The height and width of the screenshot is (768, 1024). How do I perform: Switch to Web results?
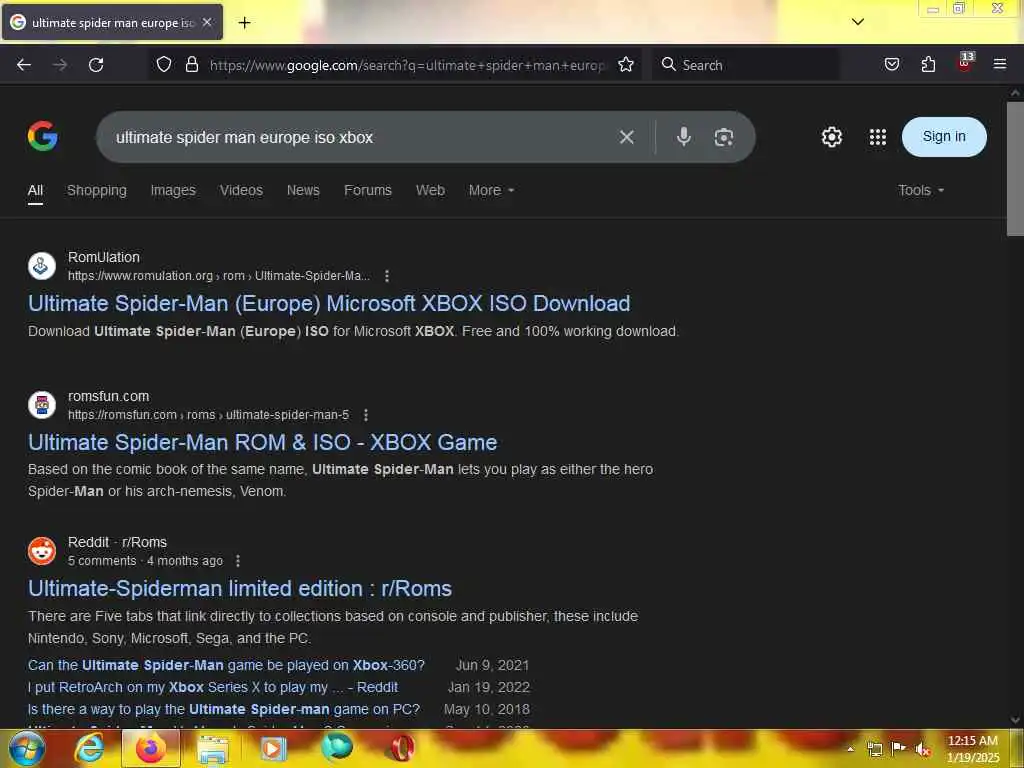pyautogui.click(x=430, y=191)
